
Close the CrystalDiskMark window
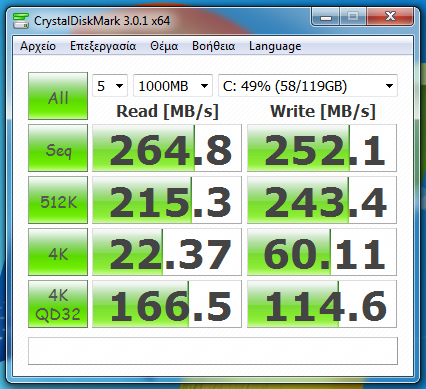click(x=390, y=16)
